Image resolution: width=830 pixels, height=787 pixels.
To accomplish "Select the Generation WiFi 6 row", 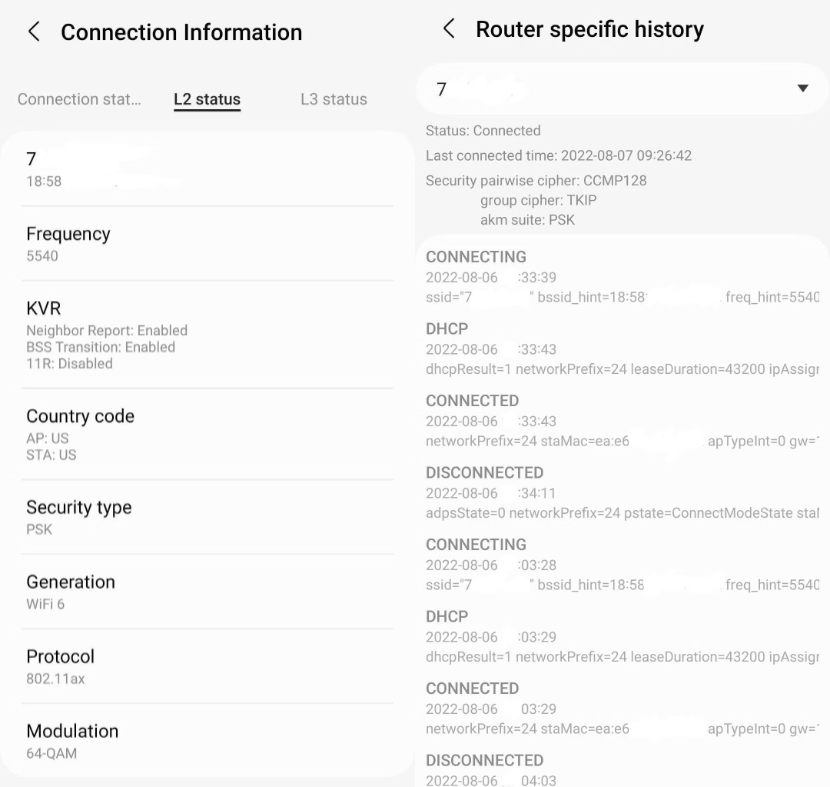I will click(207, 592).
